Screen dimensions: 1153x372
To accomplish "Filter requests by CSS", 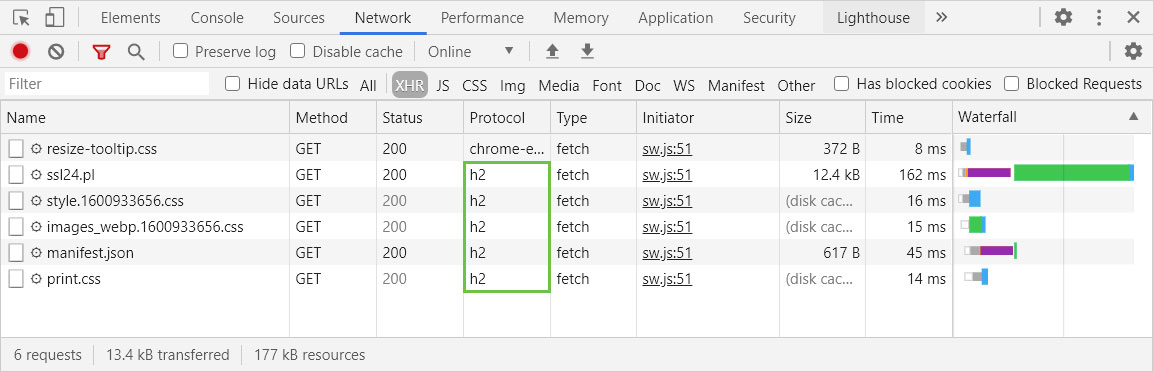I will pyautogui.click(x=474, y=85).
